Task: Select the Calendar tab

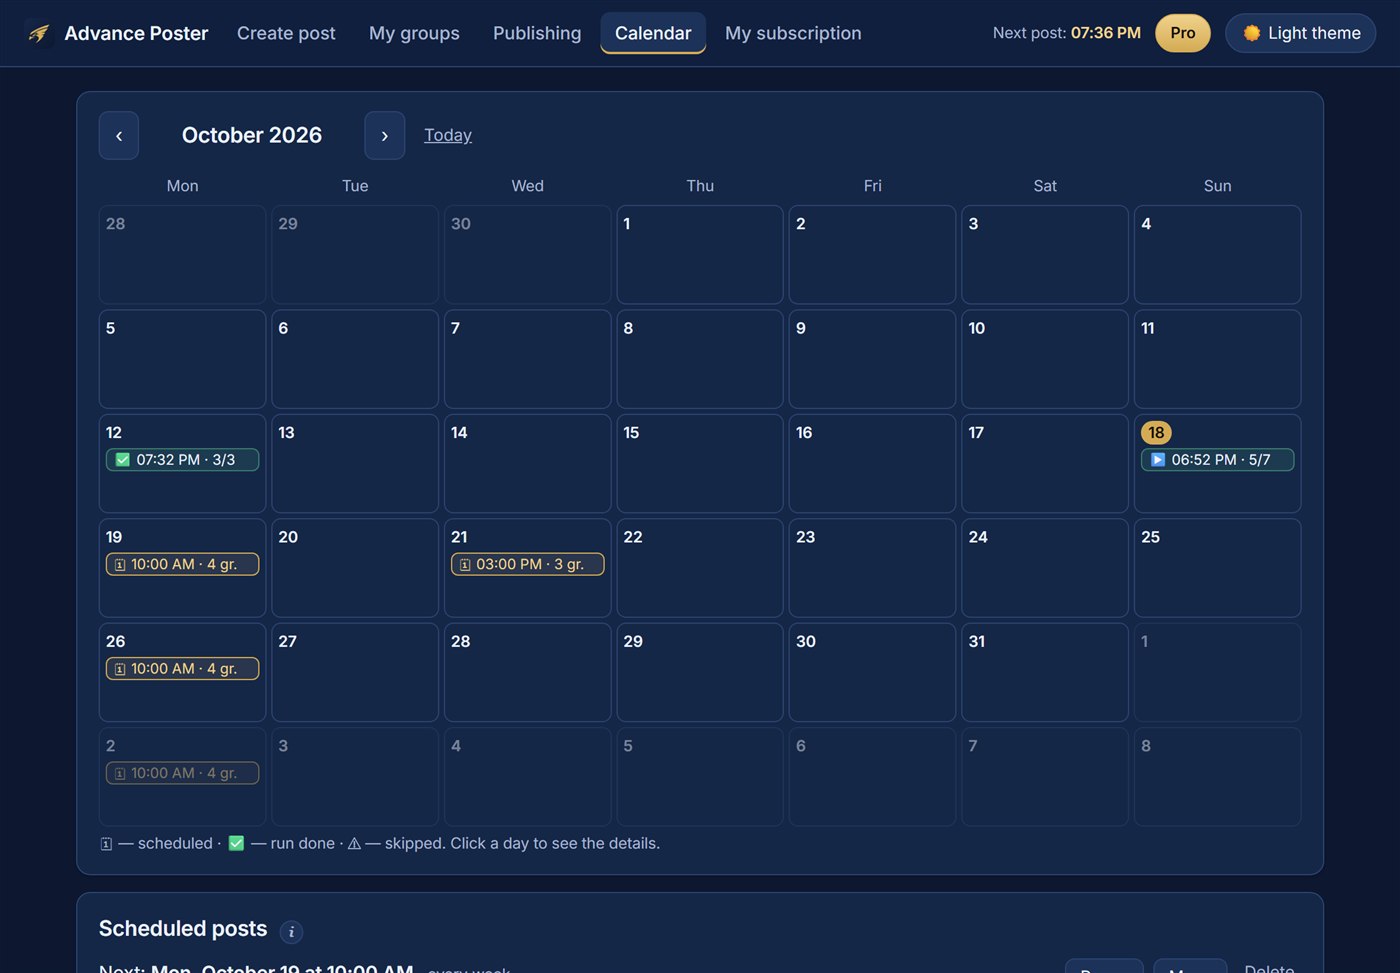Action: [x=653, y=33]
